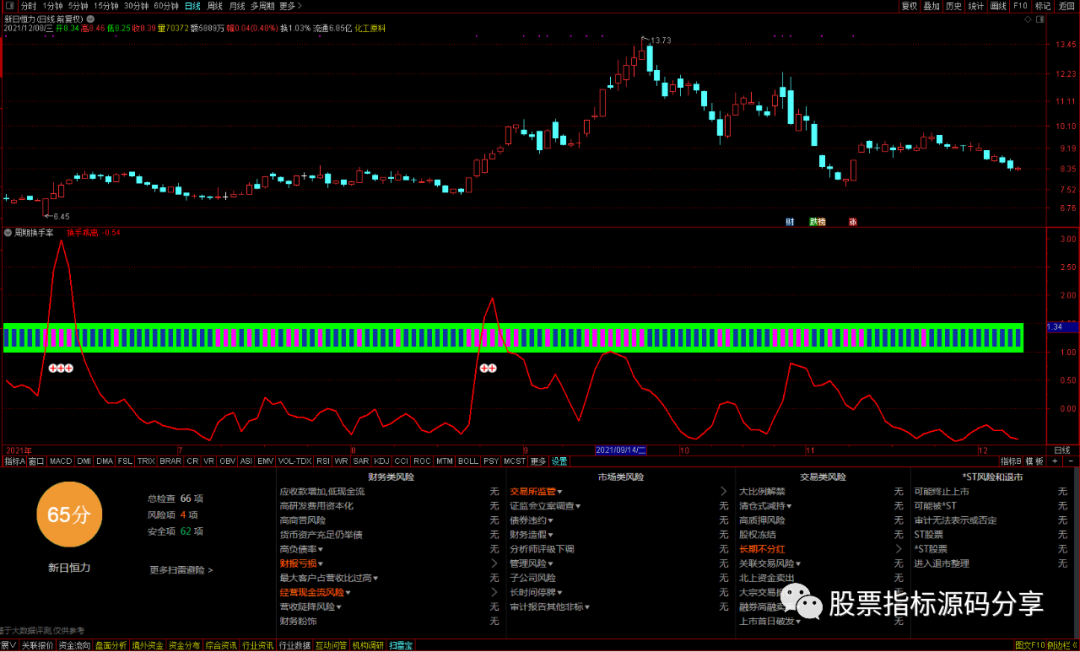Select the KDJ indicator
Screen dimensions: 1080x652
[x=382, y=461]
